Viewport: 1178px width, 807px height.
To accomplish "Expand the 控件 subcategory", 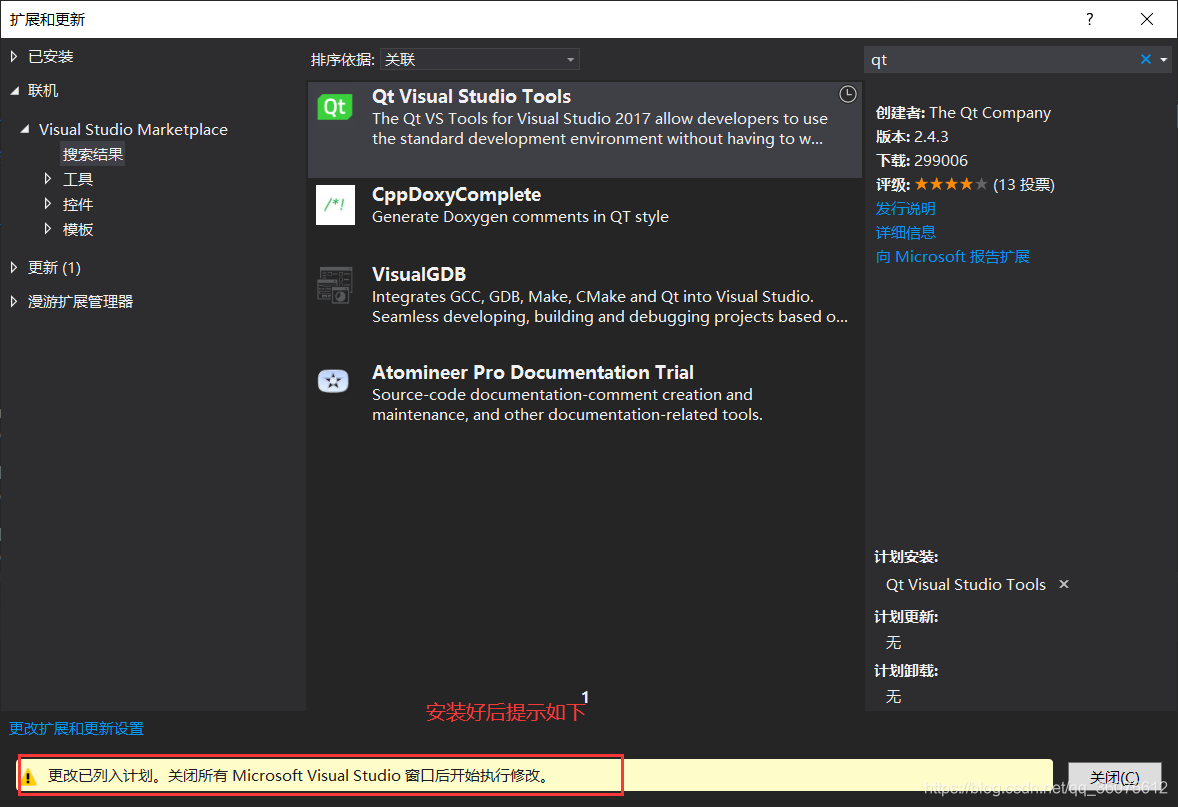I will pyautogui.click(x=47, y=204).
